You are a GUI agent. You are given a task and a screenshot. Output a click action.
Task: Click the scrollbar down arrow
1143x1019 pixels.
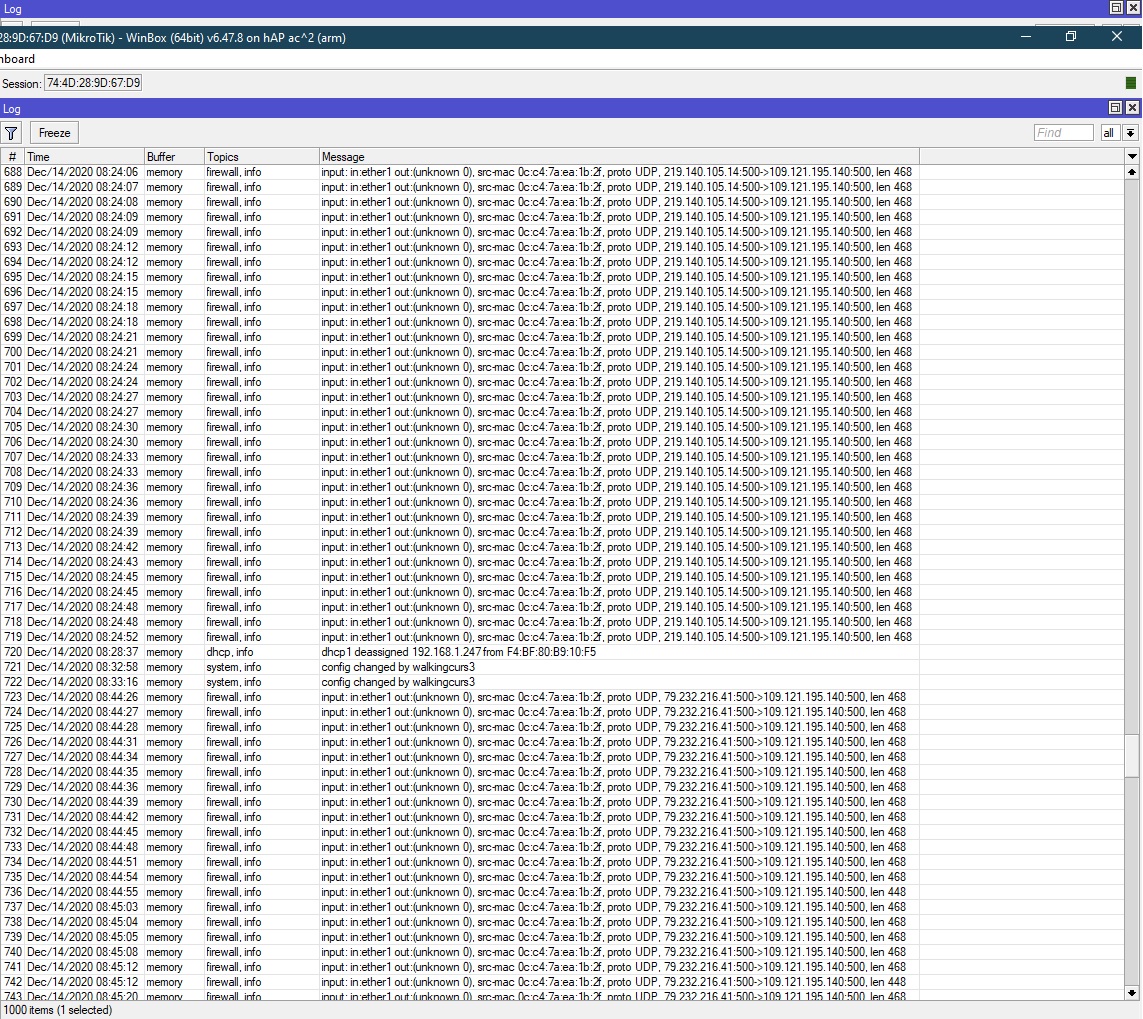click(x=1132, y=993)
